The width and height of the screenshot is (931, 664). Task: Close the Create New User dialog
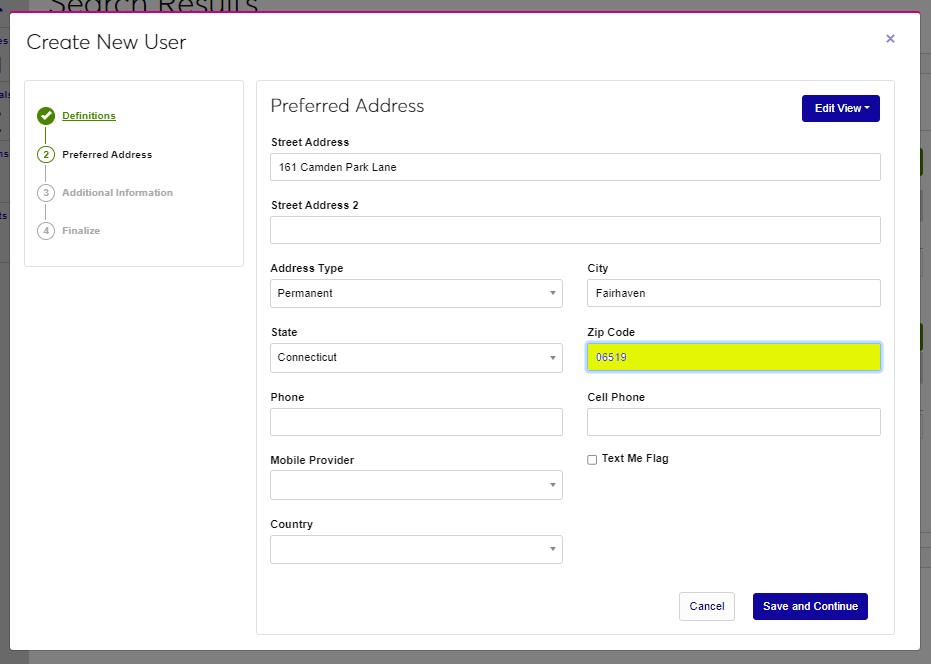890,39
